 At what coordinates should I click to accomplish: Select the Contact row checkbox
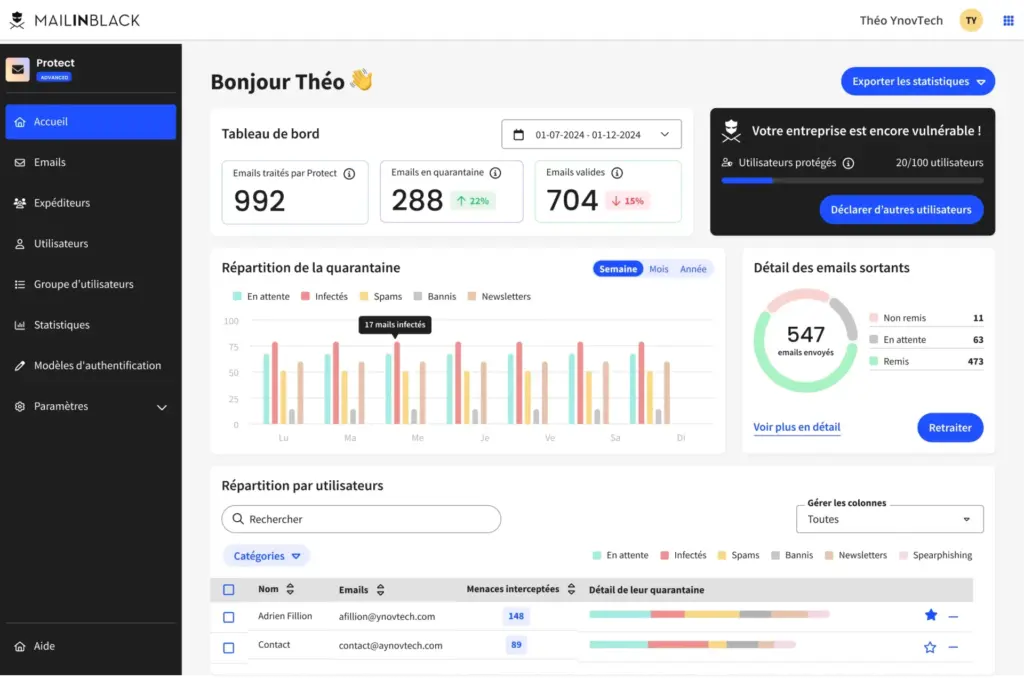[229, 647]
